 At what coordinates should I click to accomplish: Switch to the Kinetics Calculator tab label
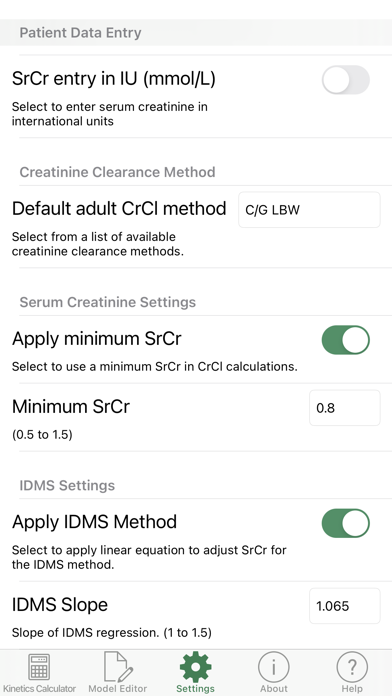pos(40,689)
